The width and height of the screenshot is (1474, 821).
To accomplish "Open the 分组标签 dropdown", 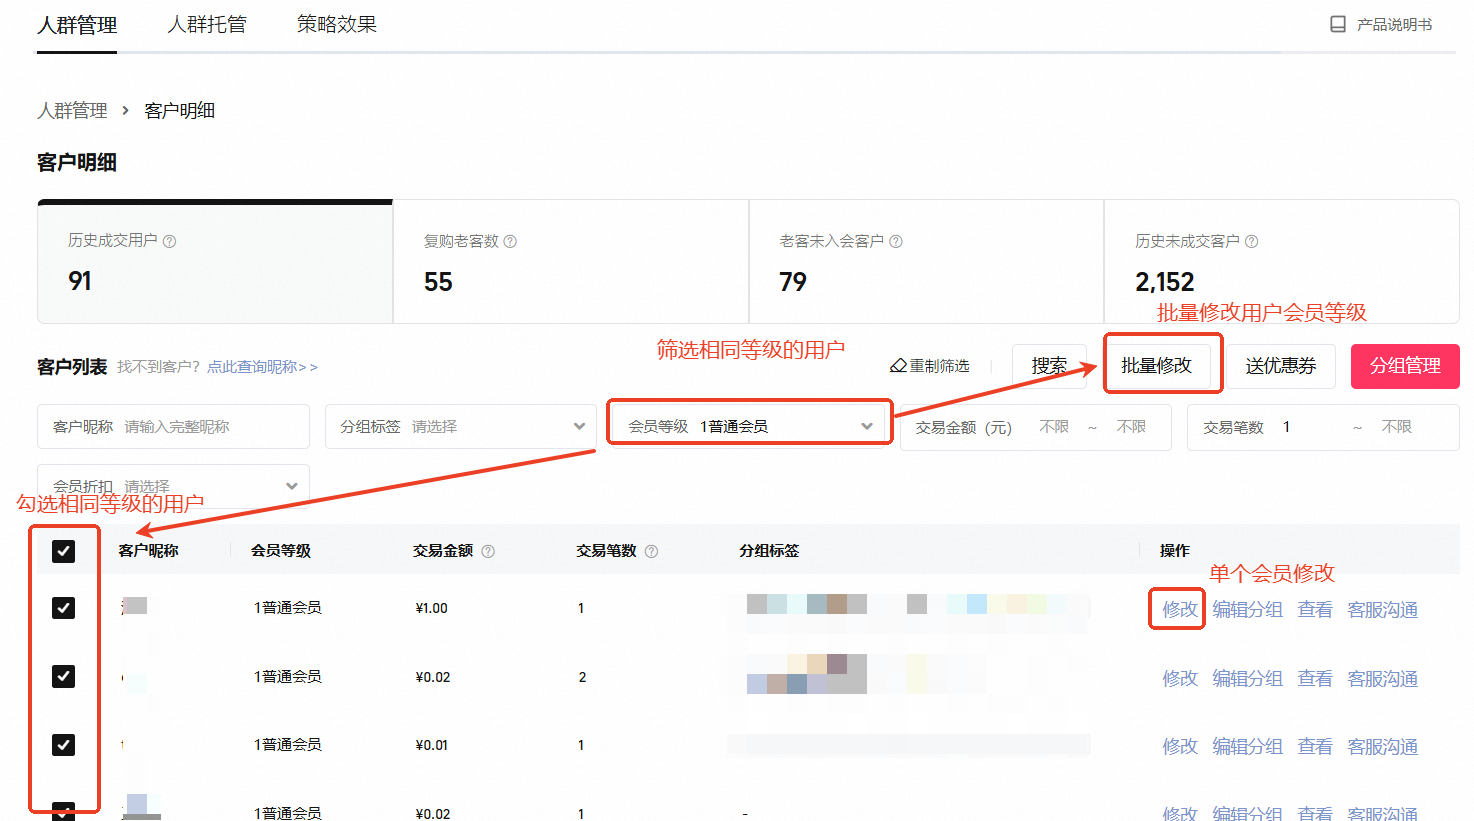I will (461, 427).
